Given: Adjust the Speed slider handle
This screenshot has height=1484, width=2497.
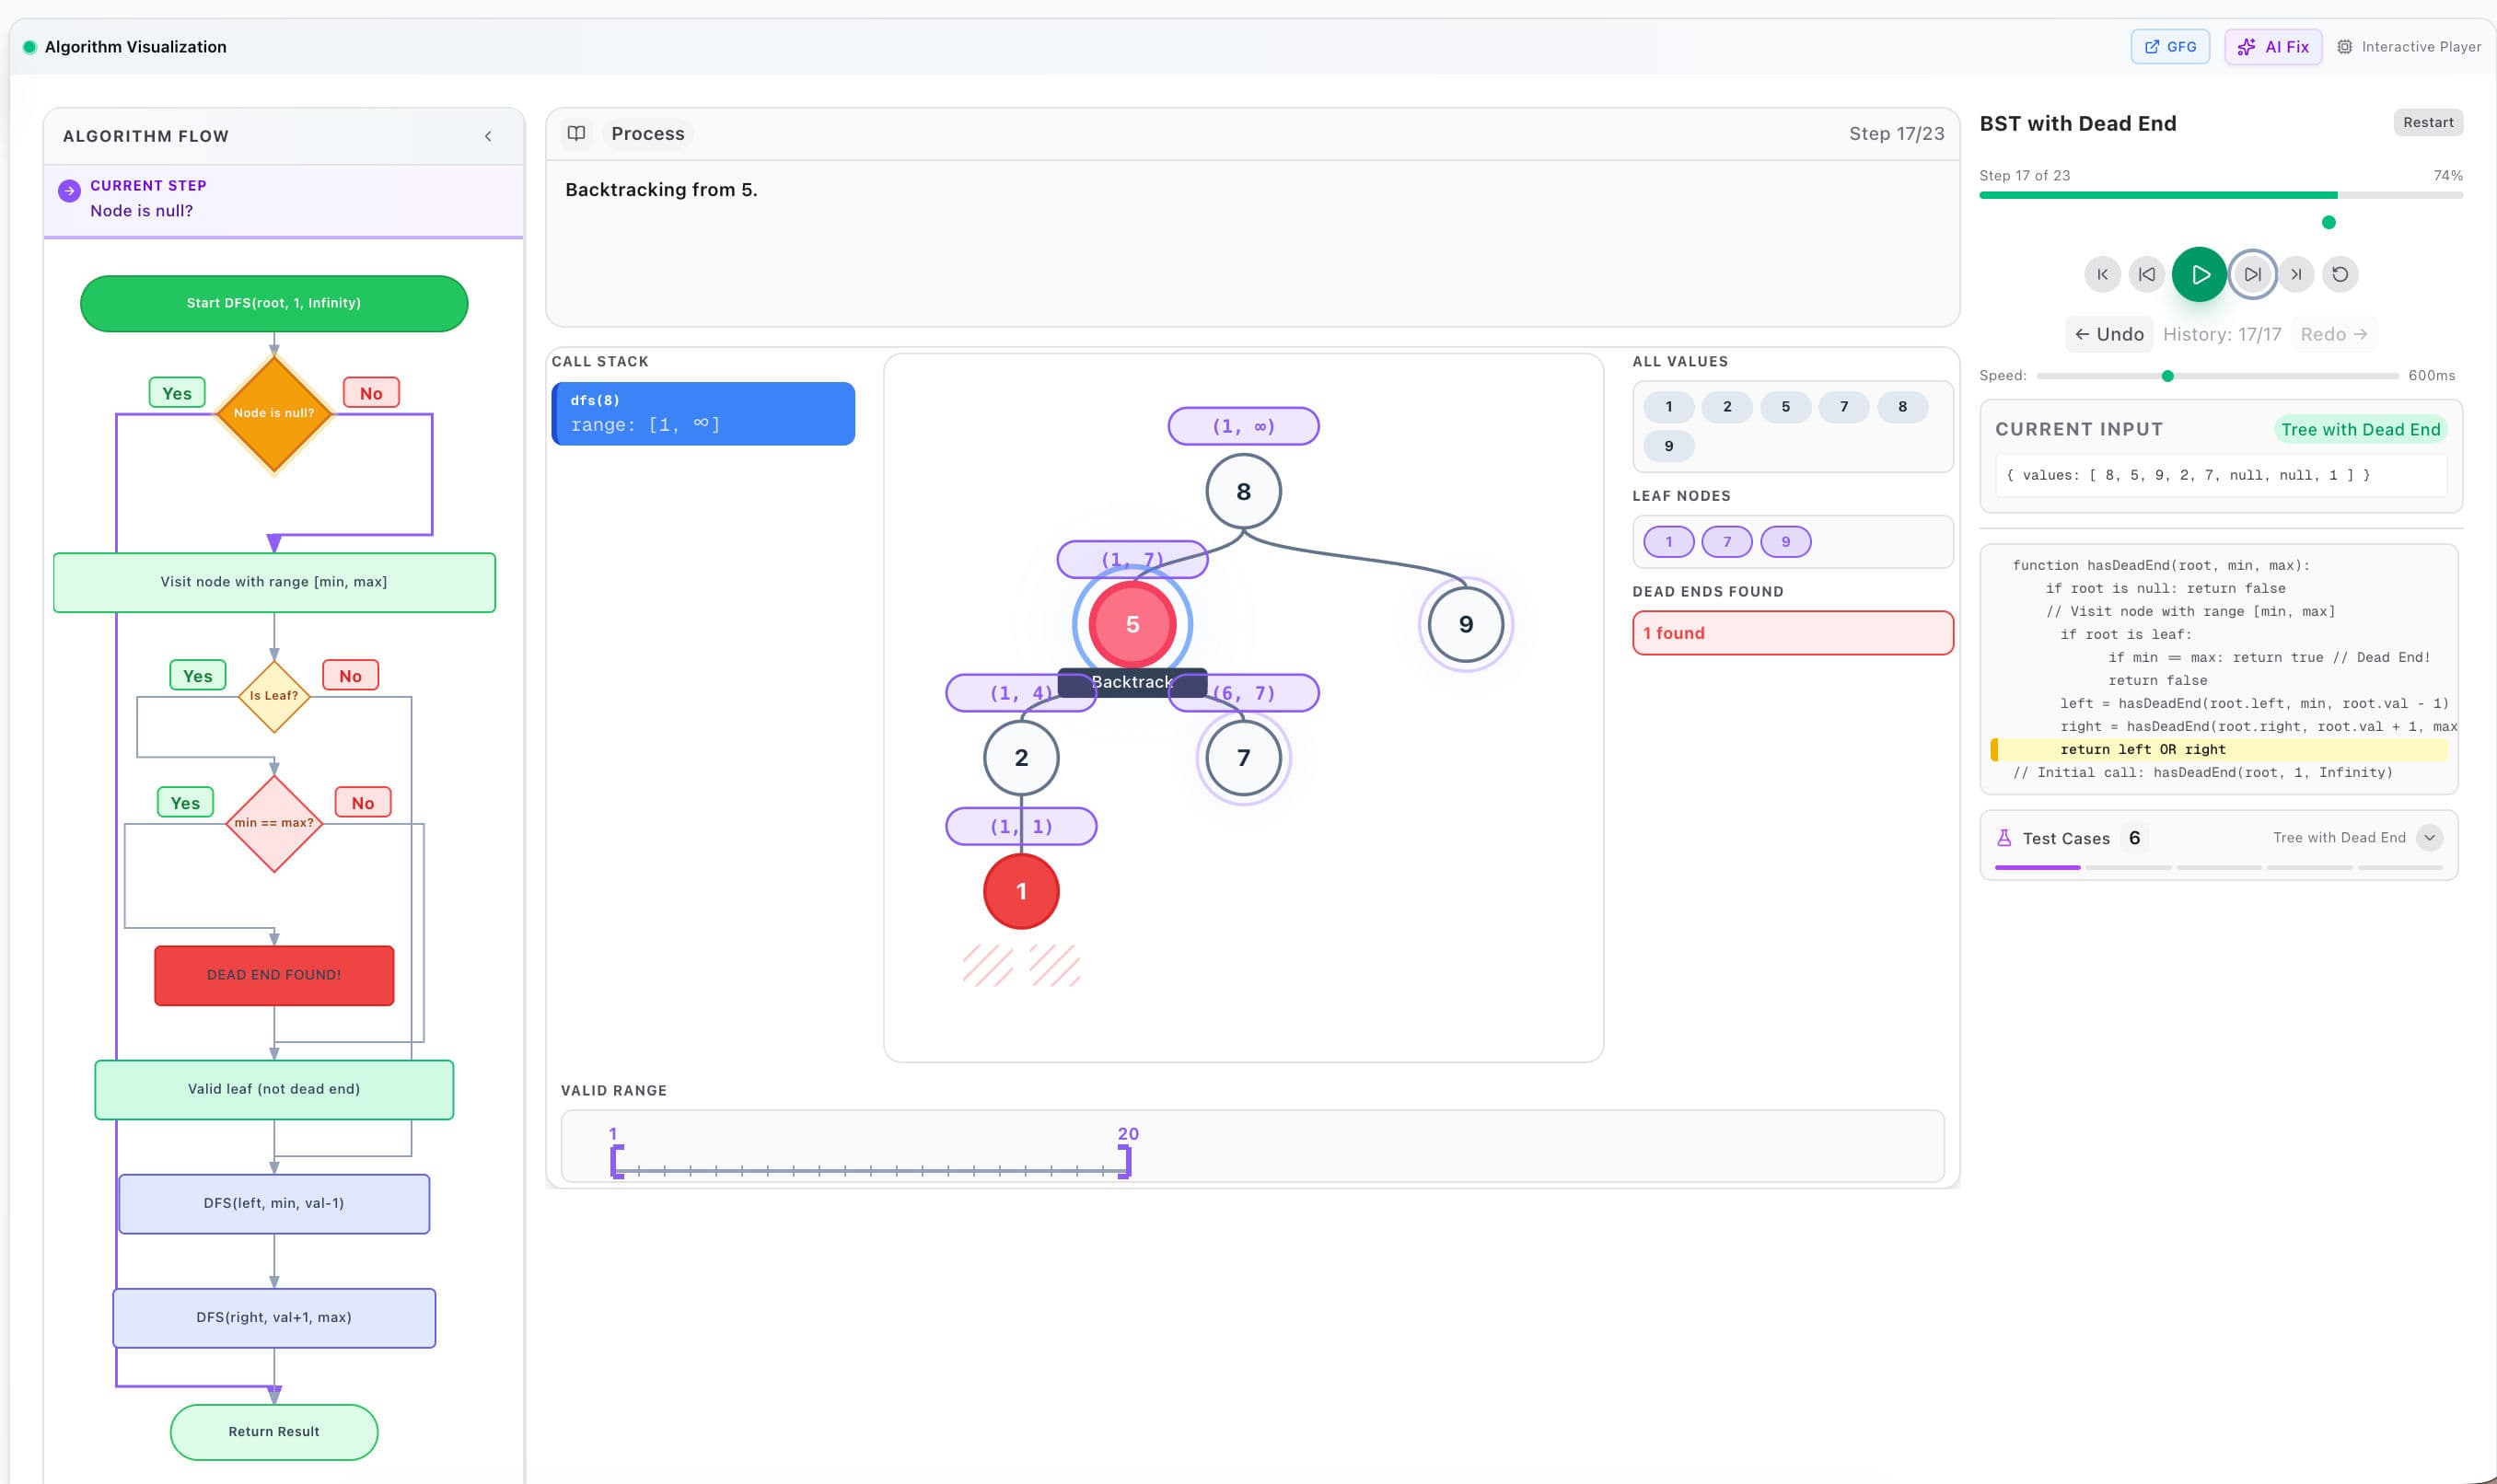Looking at the screenshot, I should pos(2167,376).
